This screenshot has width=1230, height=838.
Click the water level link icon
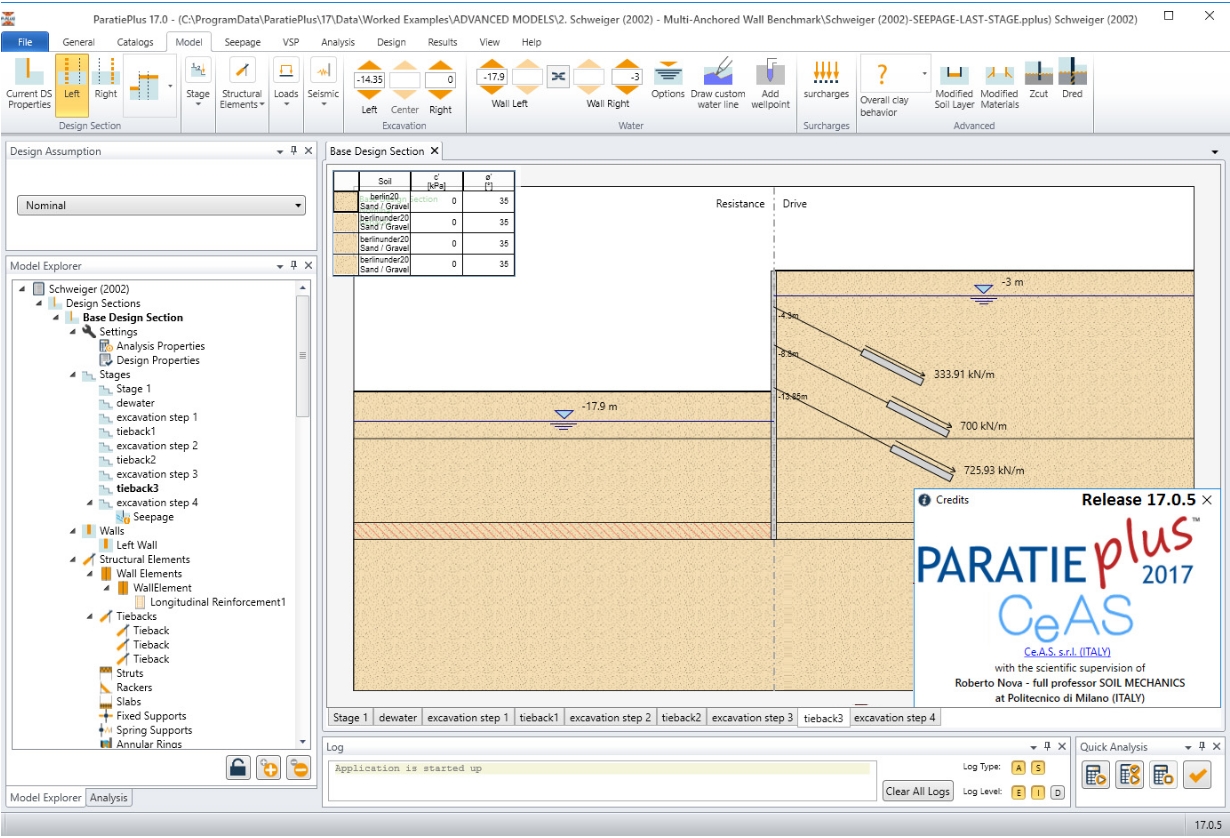click(x=558, y=76)
